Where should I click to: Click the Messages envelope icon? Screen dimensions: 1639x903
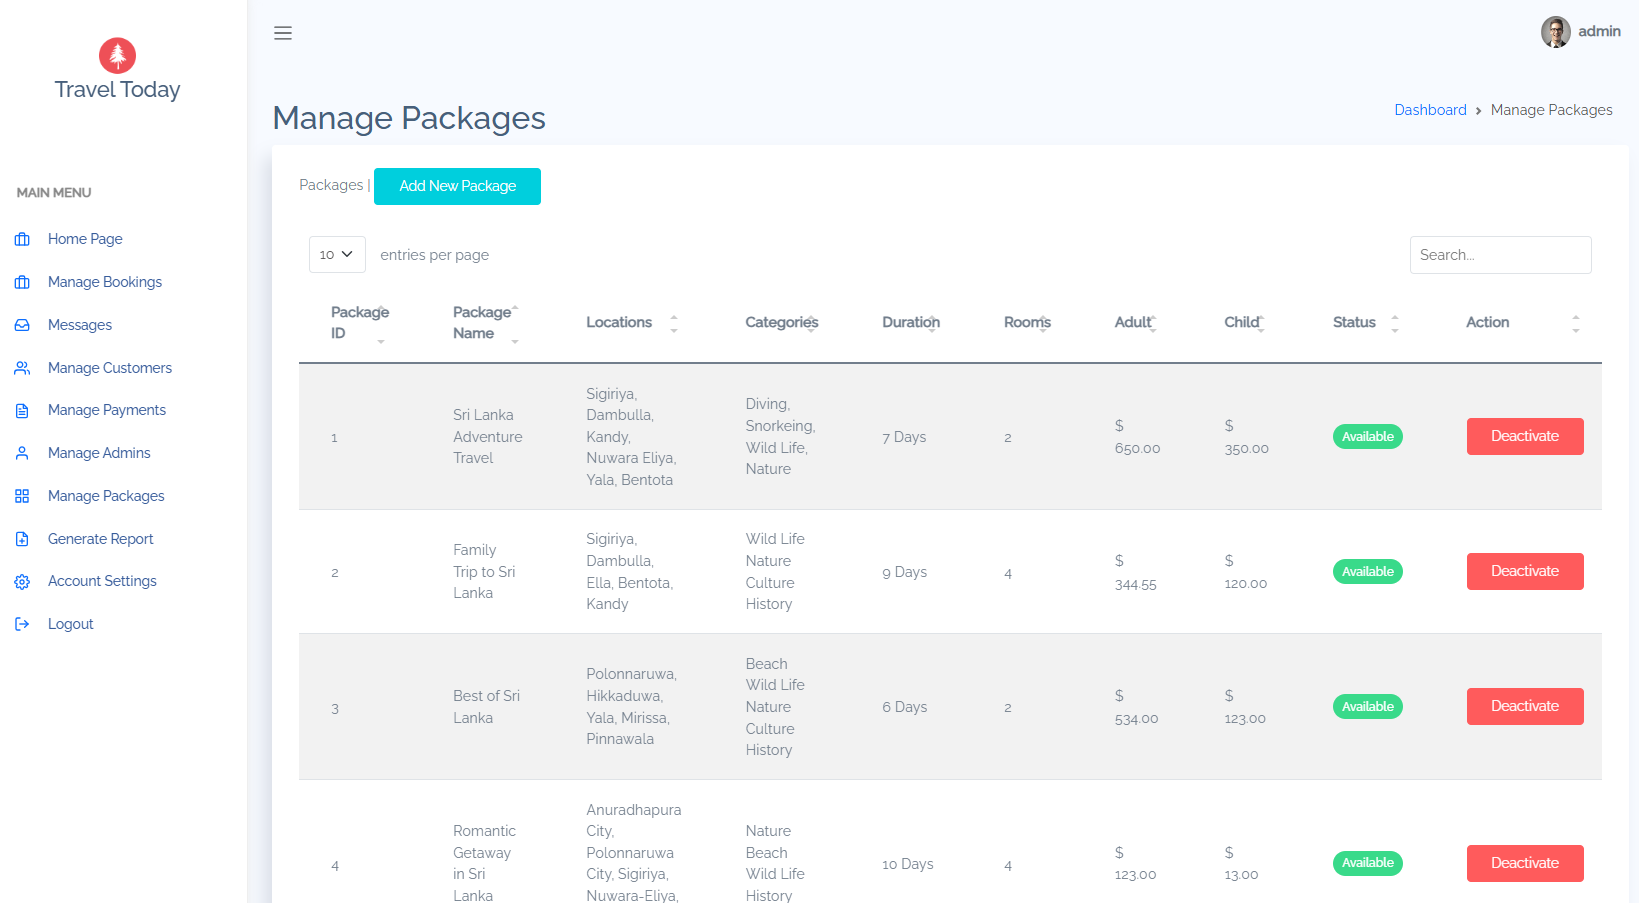[22, 324]
